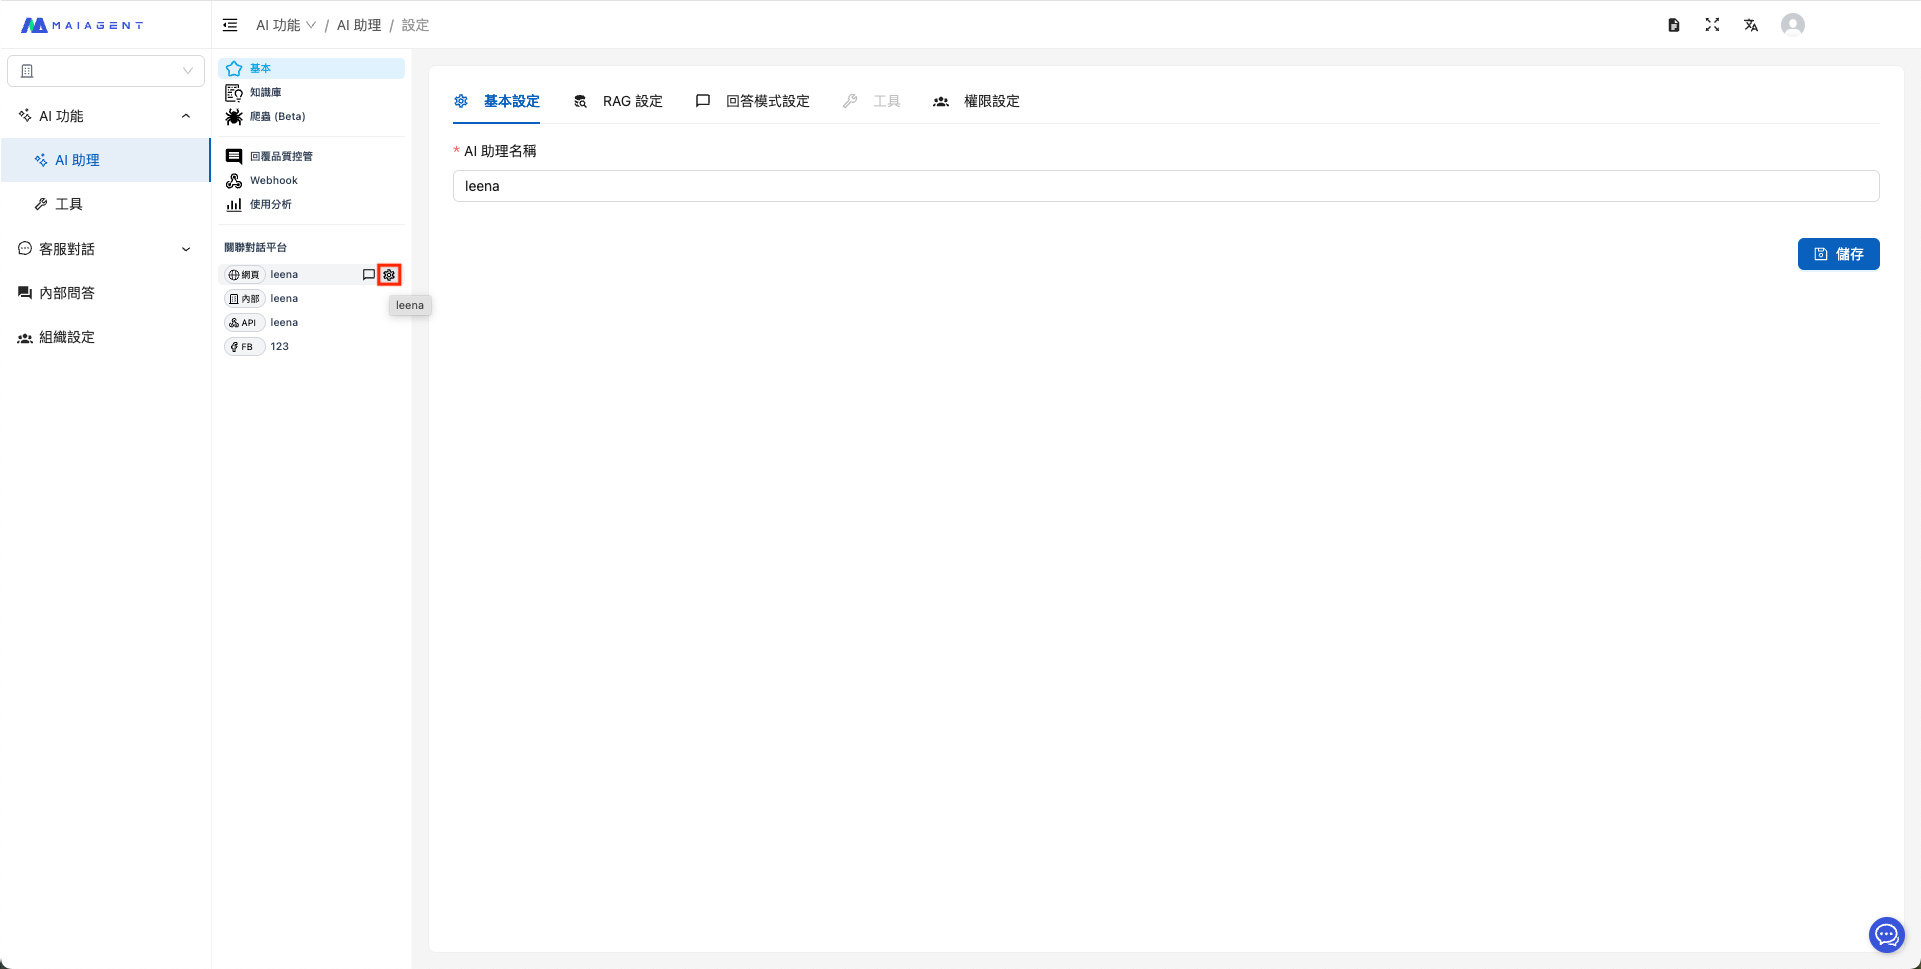
Task: Open the organization selector dropdown
Action: pos(106,71)
